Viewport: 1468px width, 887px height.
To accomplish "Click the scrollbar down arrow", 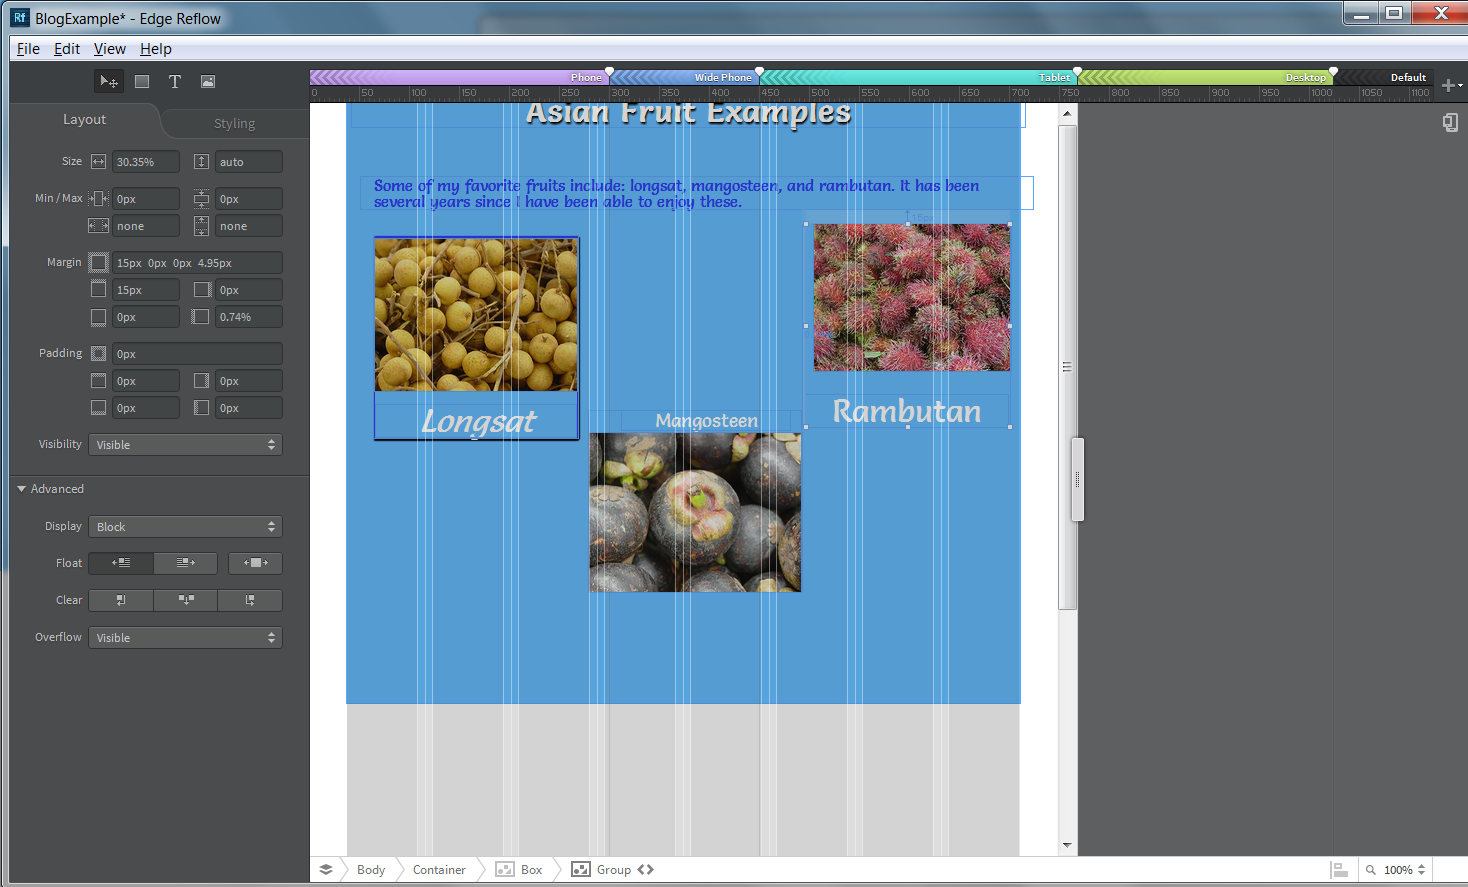I will tap(1067, 845).
